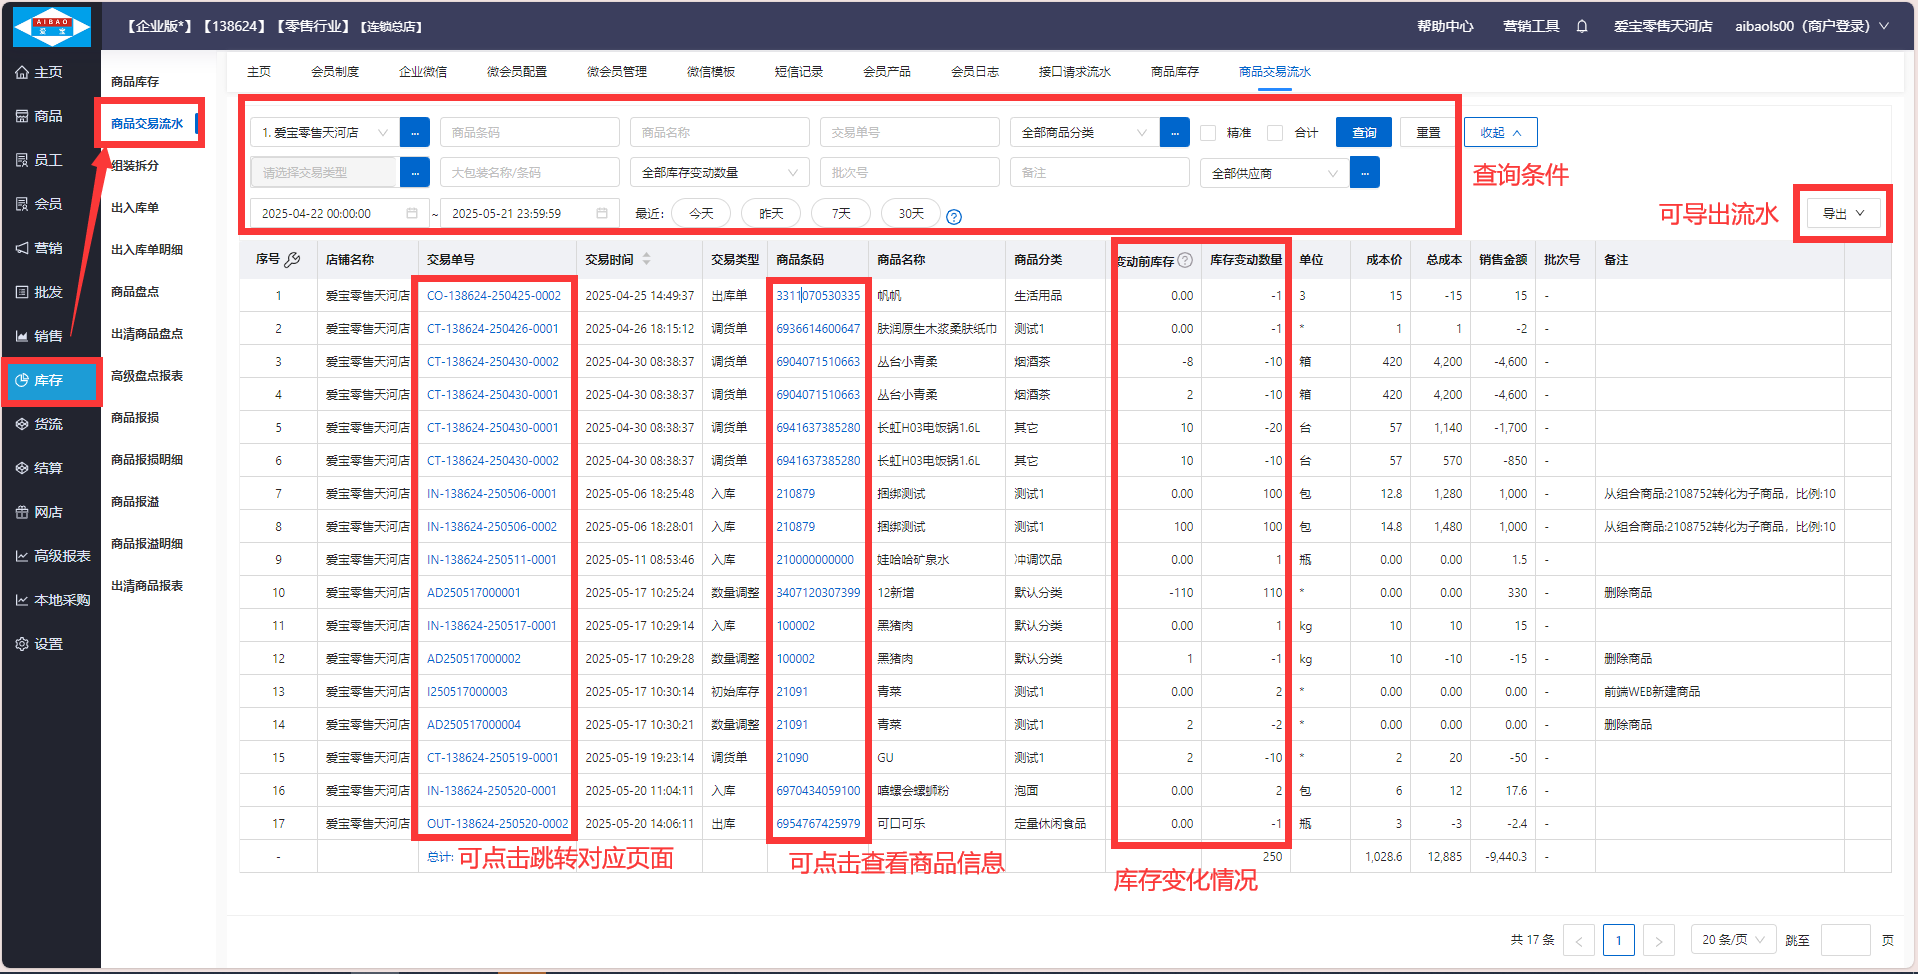Open 销售 section in sidebar
The height and width of the screenshot is (974, 1918).
(40, 336)
